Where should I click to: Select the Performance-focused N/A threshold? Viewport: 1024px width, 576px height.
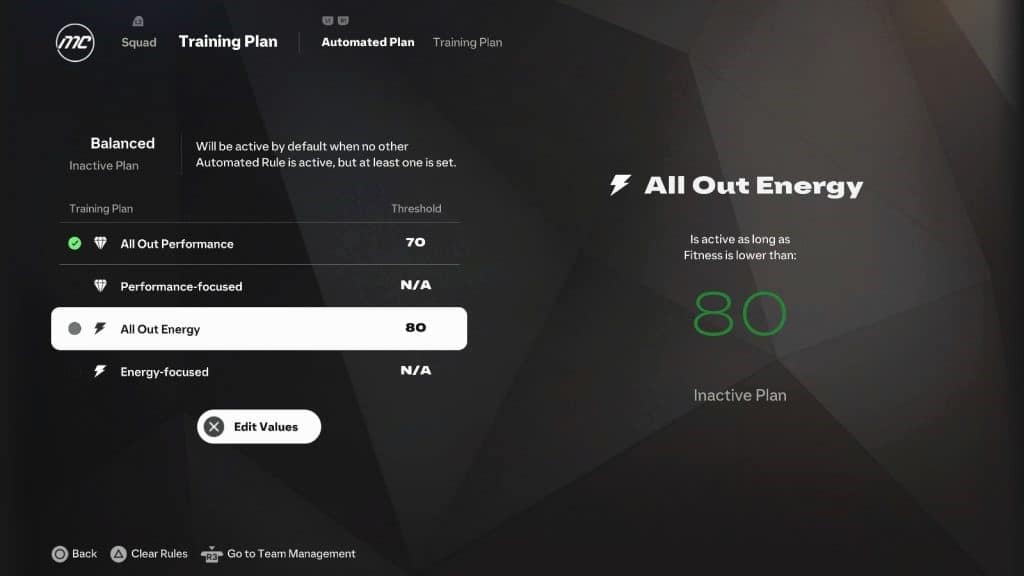point(415,285)
